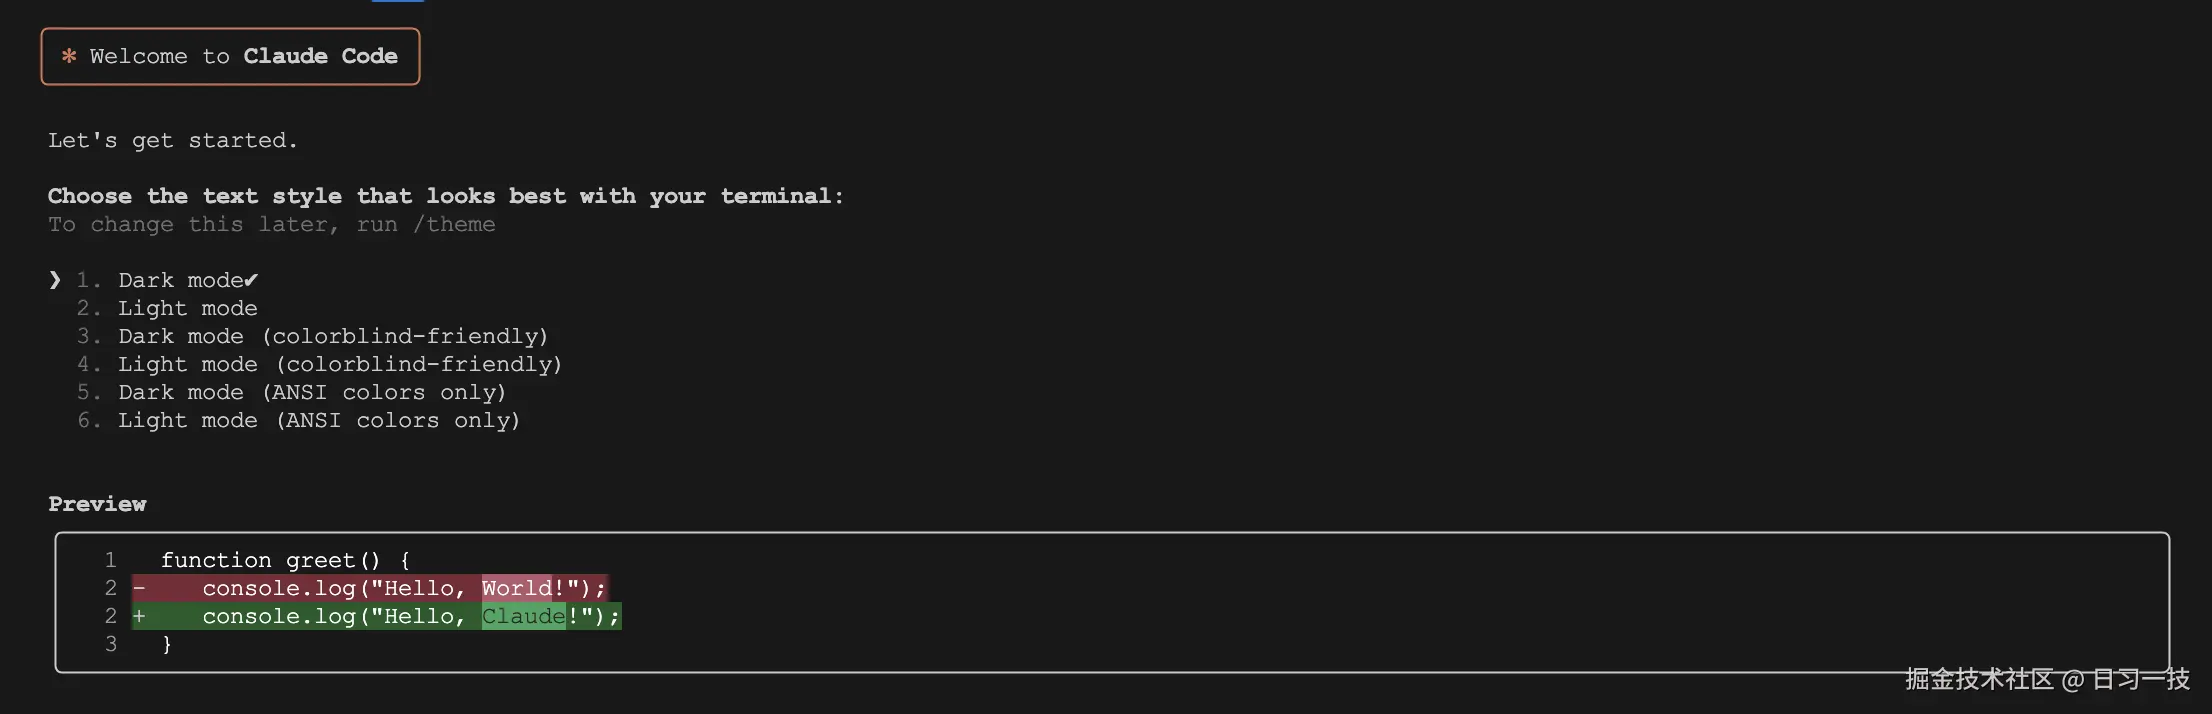This screenshot has height=714, width=2212.
Task: Click the orange asterisk in the welcome banner
Action: click(x=68, y=56)
